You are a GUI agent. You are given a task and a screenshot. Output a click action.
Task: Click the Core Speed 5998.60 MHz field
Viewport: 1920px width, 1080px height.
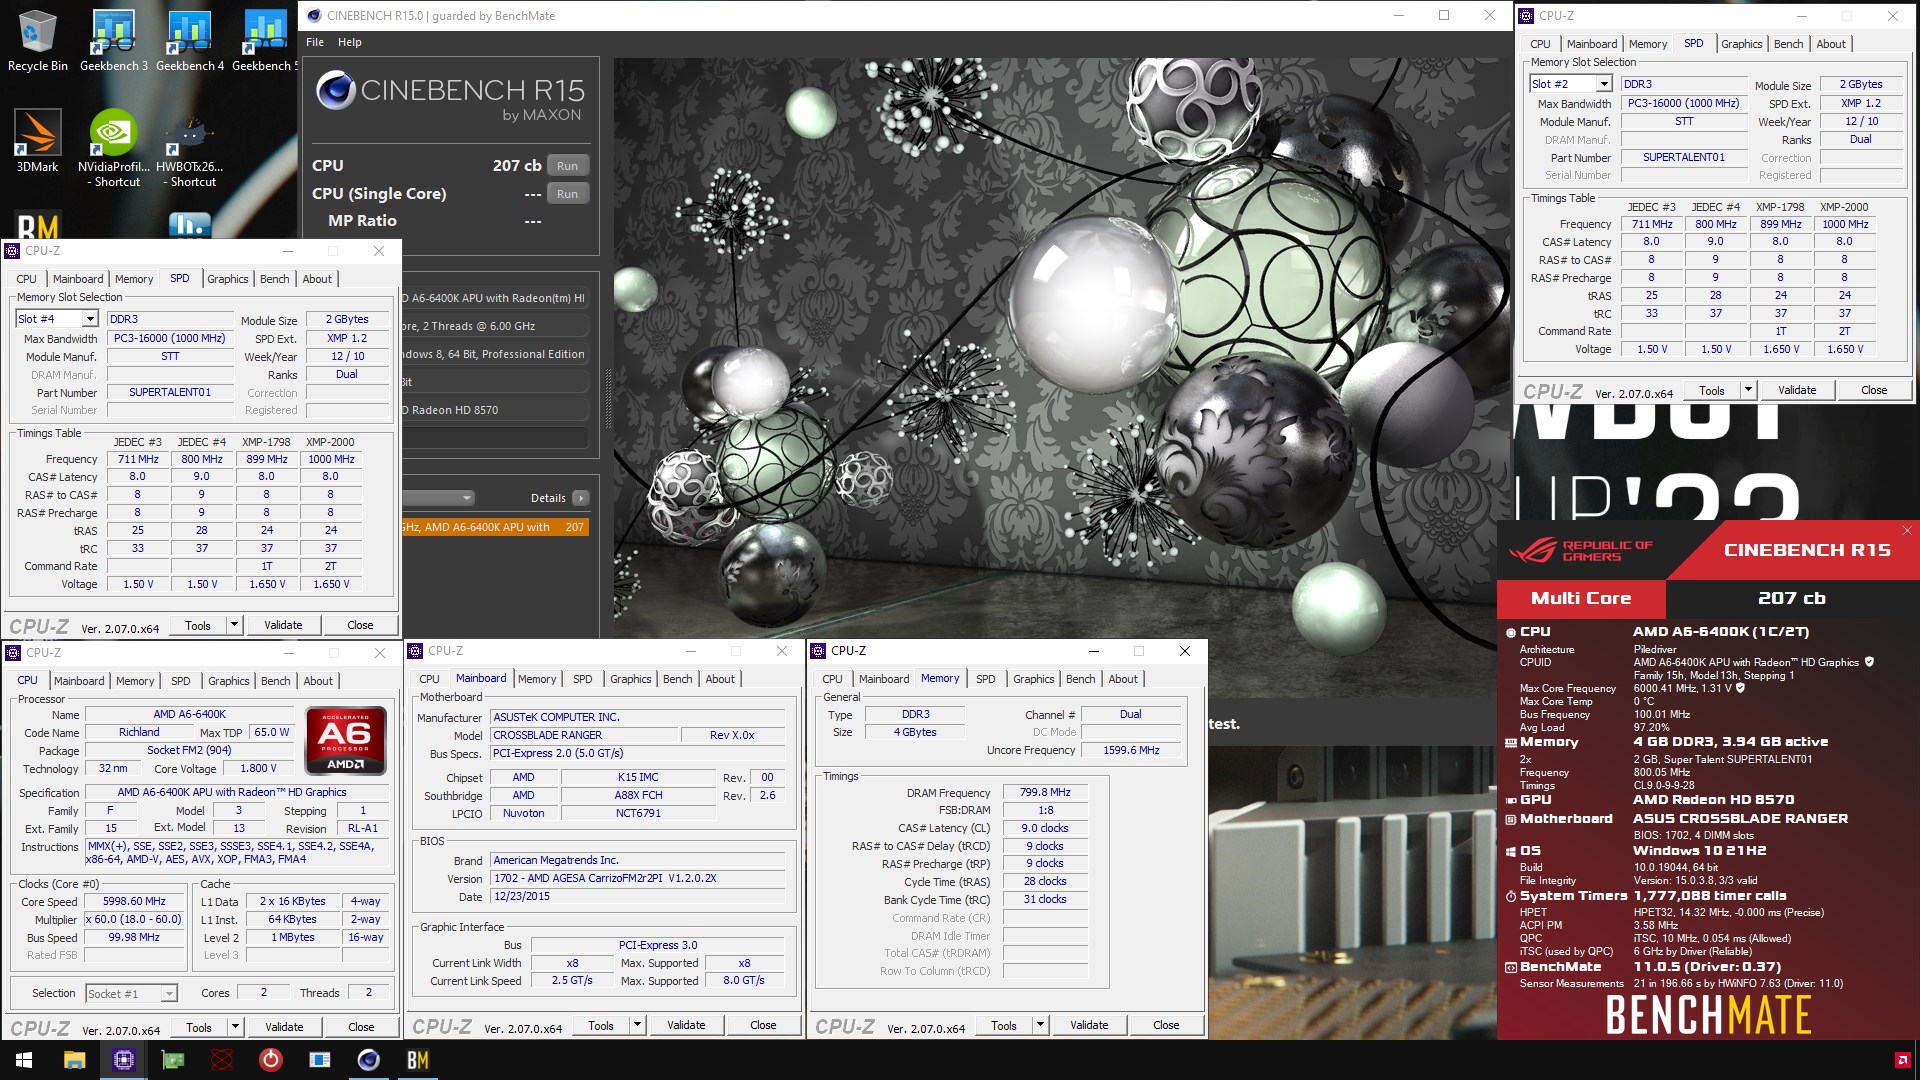[135, 901]
